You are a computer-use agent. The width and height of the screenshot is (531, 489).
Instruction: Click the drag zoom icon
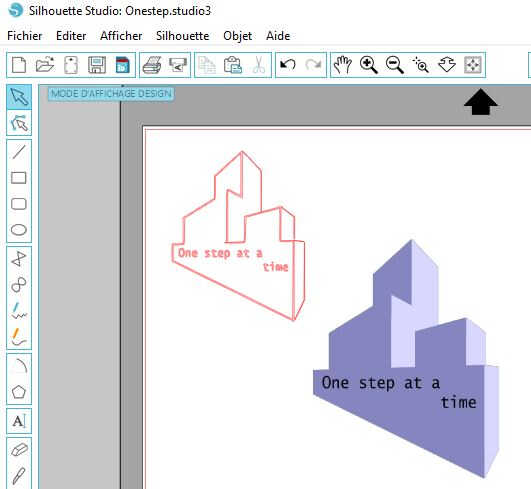tap(447, 65)
